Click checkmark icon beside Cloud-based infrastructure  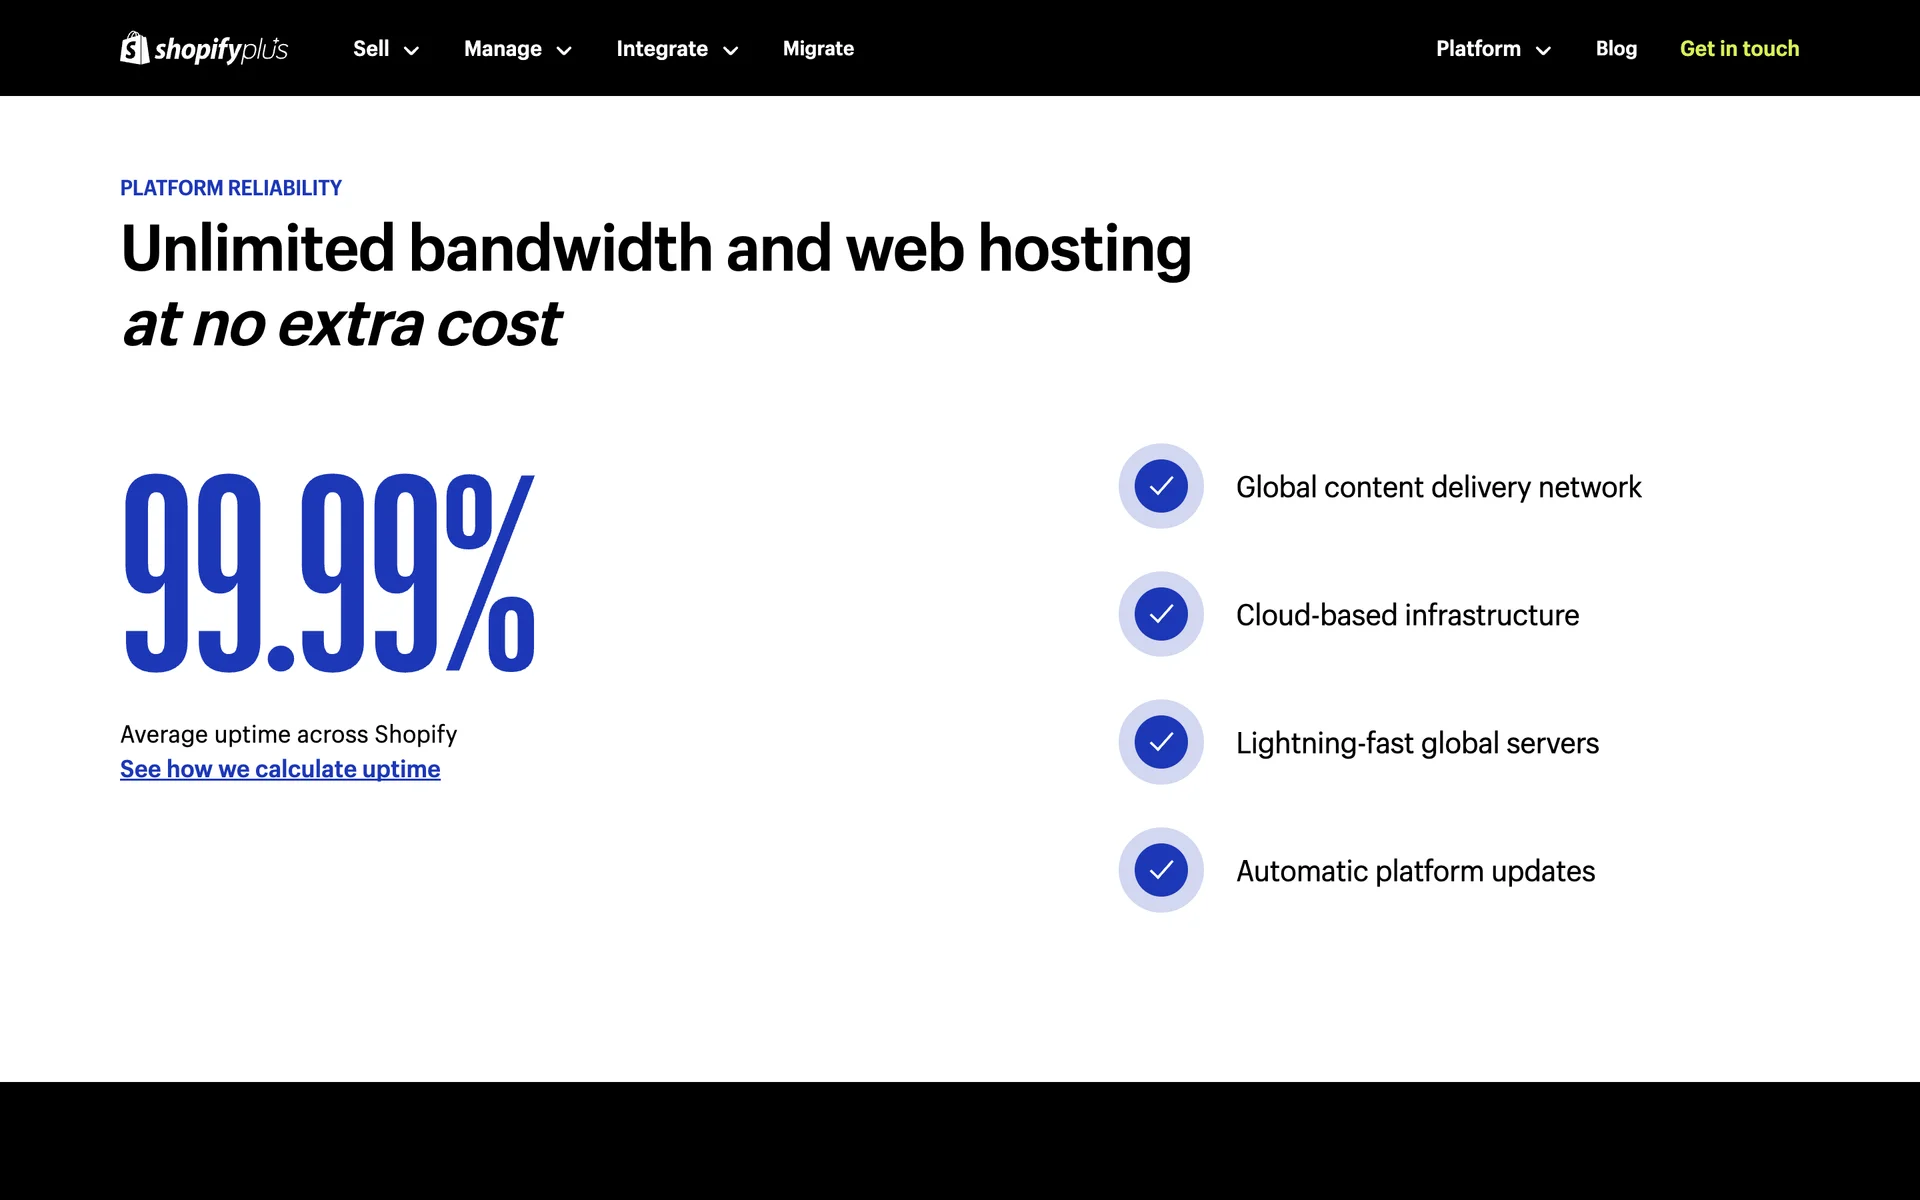(1160, 614)
